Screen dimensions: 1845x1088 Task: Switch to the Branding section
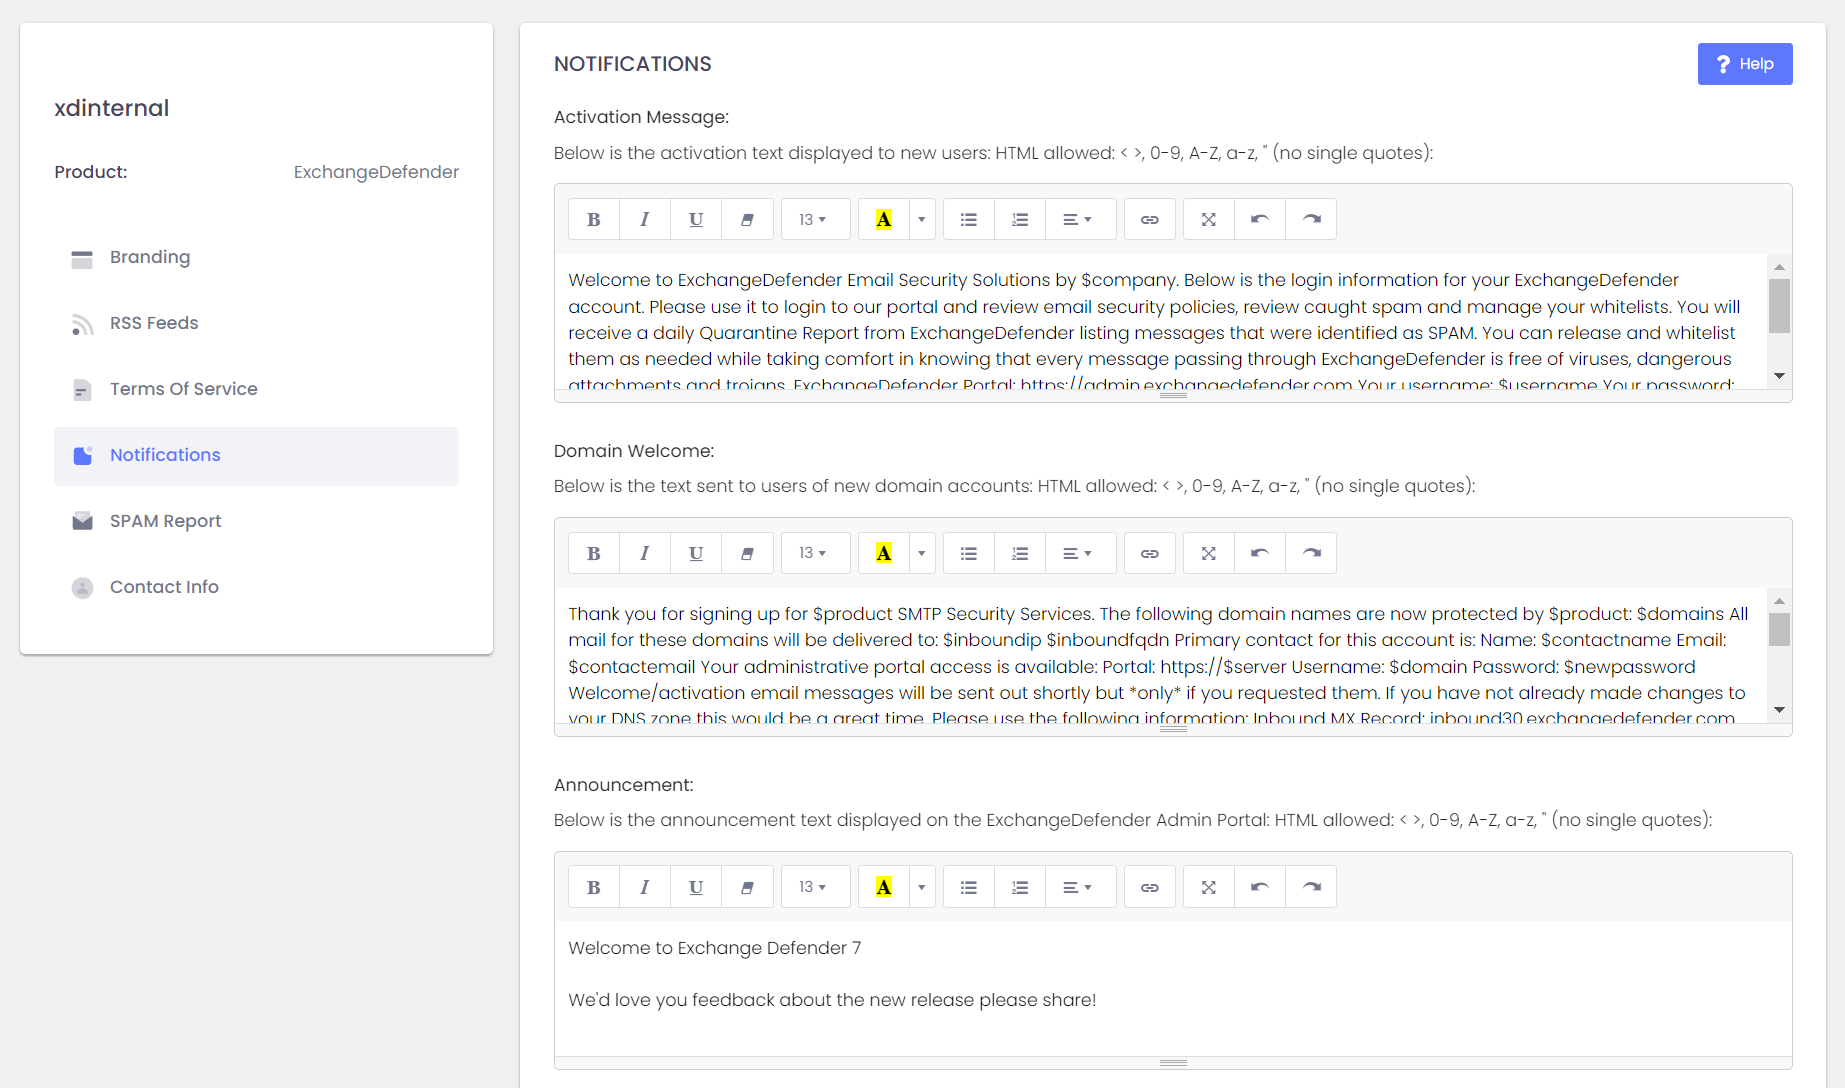(149, 257)
